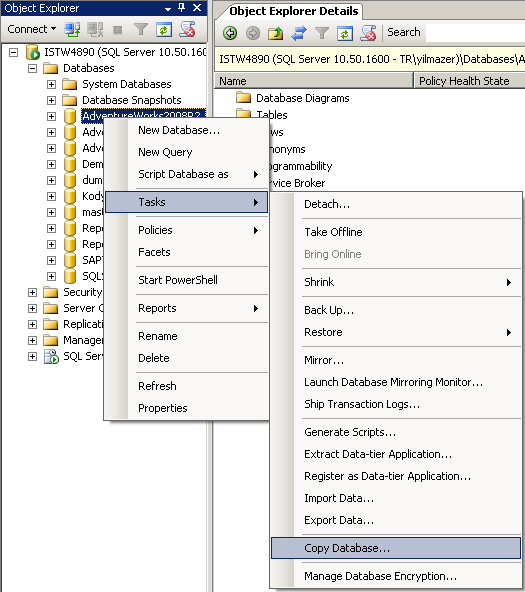Choose Take Offline
Screen dimensions: 525x592
pos(396,232)
